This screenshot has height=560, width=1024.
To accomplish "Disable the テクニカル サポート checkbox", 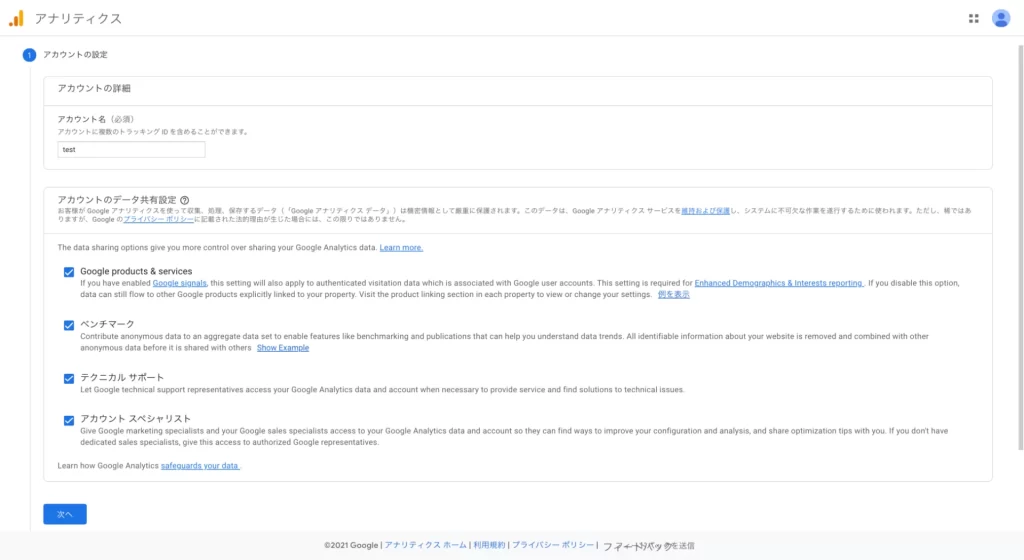I will [x=69, y=378].
